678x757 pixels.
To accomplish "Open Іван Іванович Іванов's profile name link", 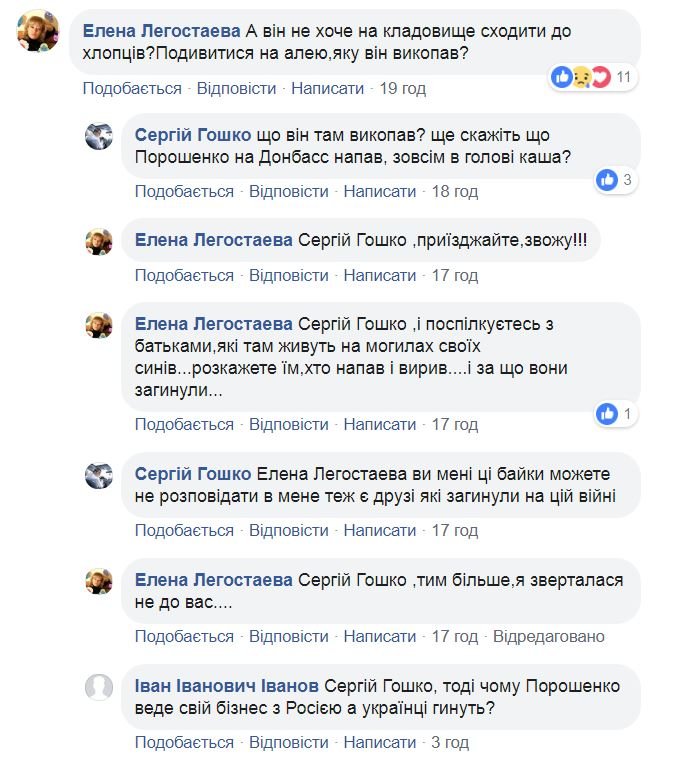I will (226, 687).
